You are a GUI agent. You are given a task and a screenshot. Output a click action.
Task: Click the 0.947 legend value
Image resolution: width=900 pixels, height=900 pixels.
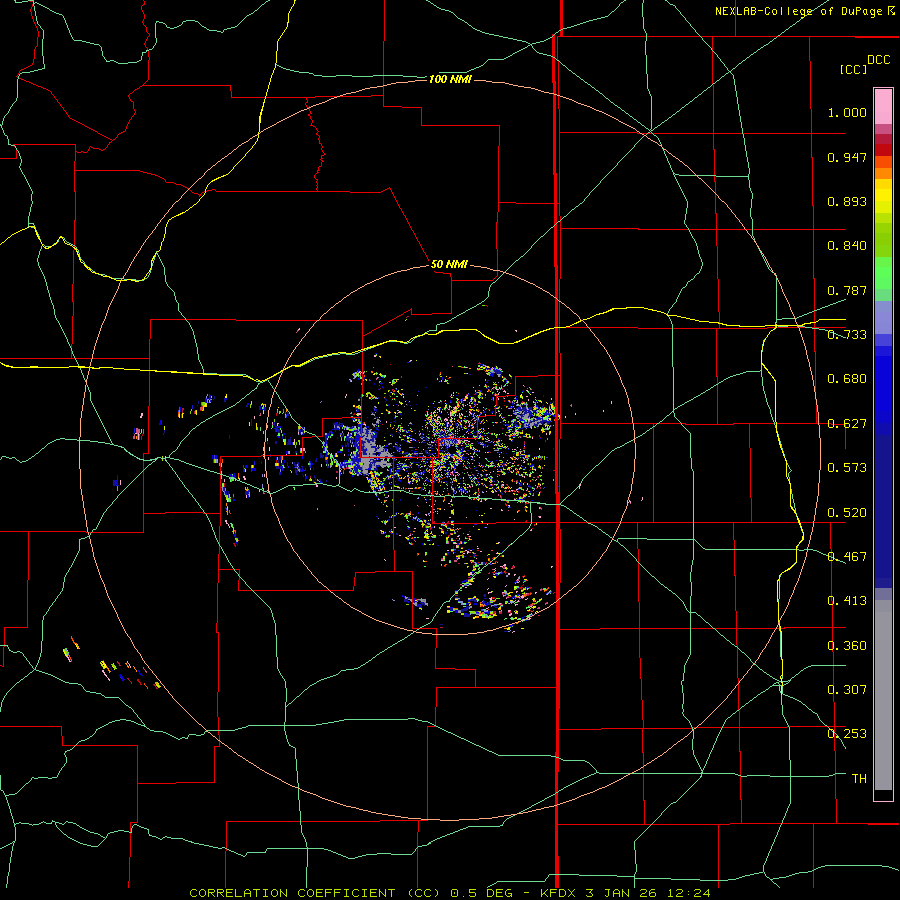point(847,157)
